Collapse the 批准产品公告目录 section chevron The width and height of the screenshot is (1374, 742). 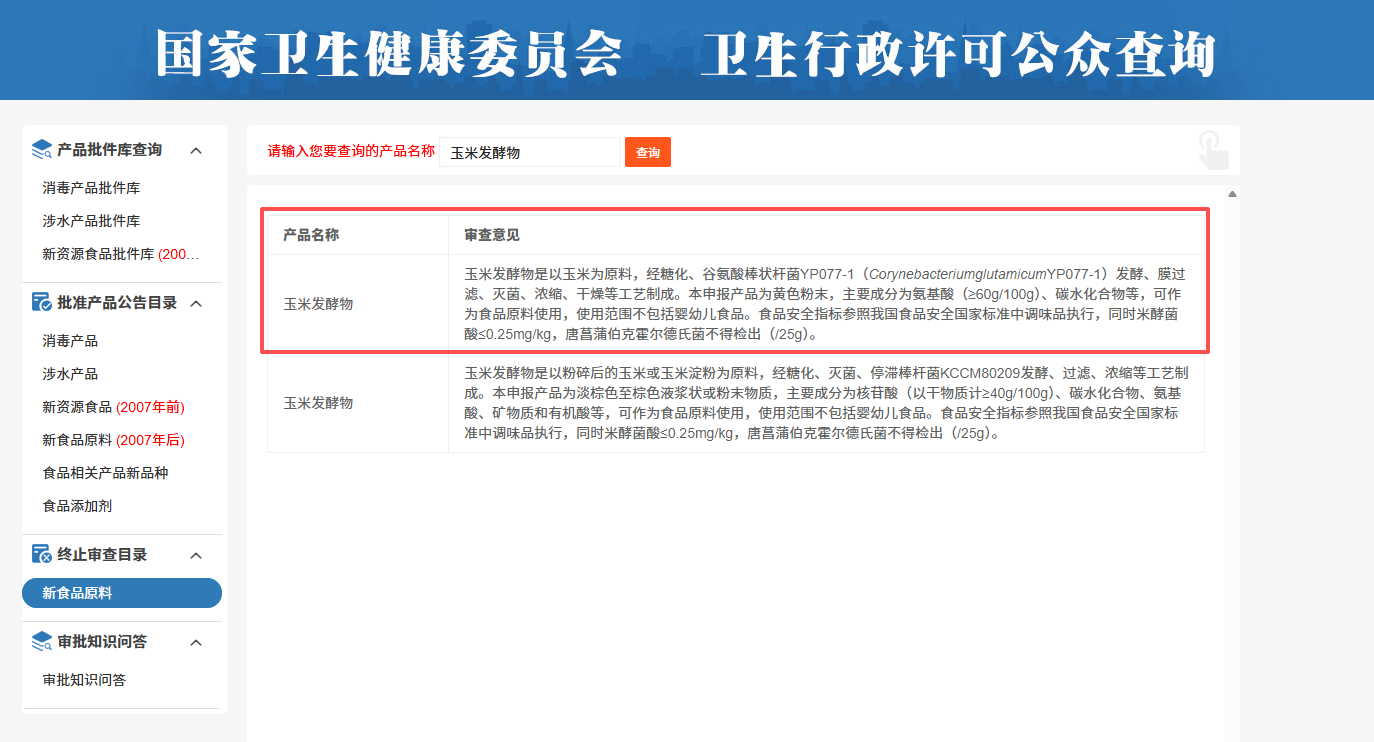[196, 304]
